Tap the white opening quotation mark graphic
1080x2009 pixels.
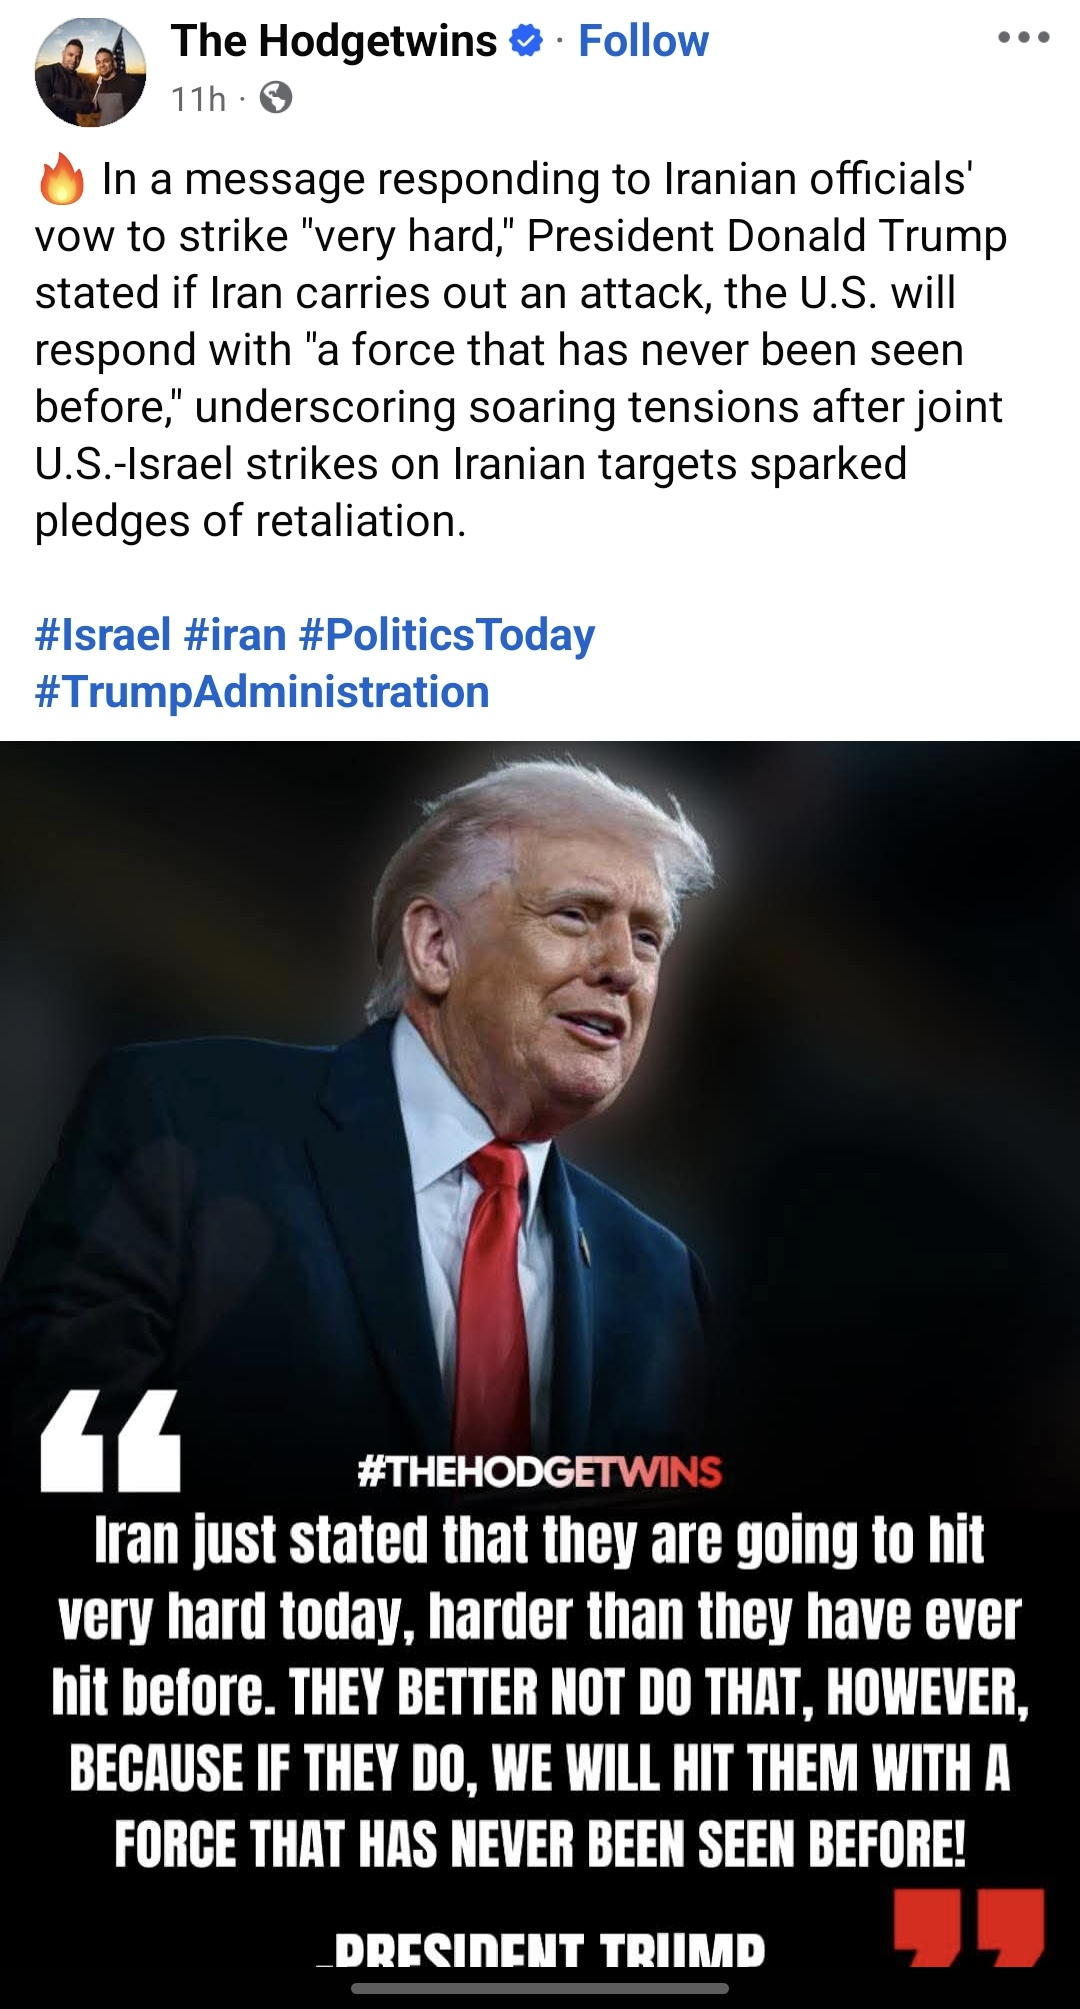tap(110, 1440)
